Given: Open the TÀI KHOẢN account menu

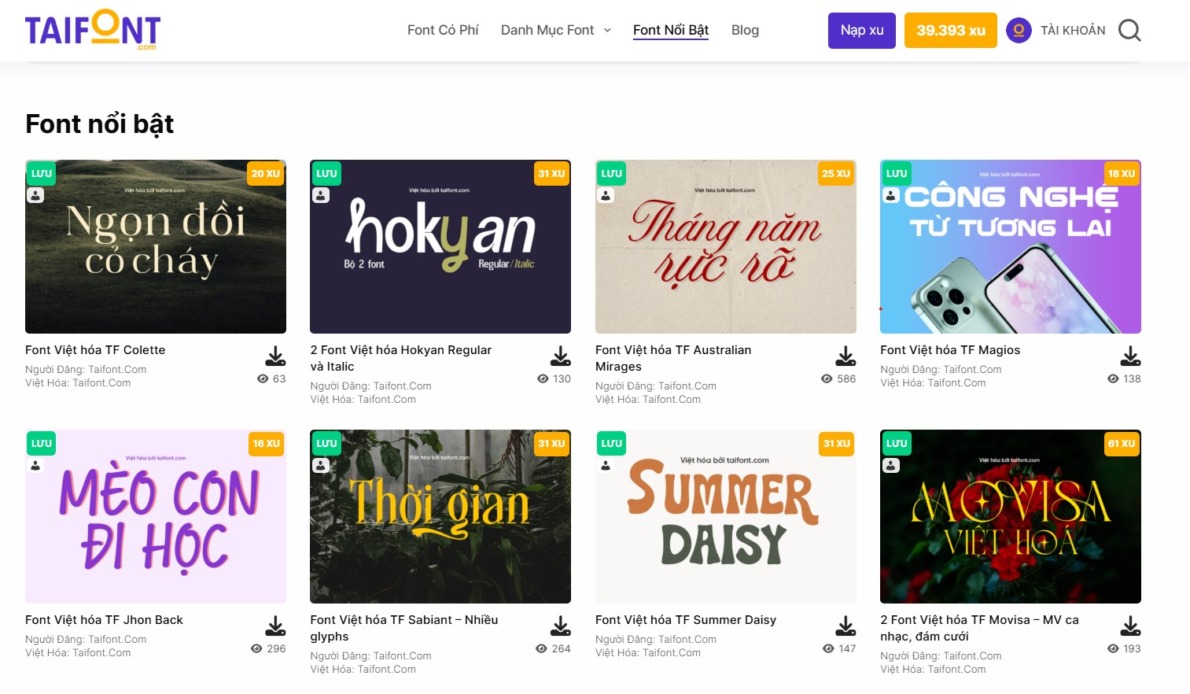Looking at the screenshot, I should click(1072, 30).
